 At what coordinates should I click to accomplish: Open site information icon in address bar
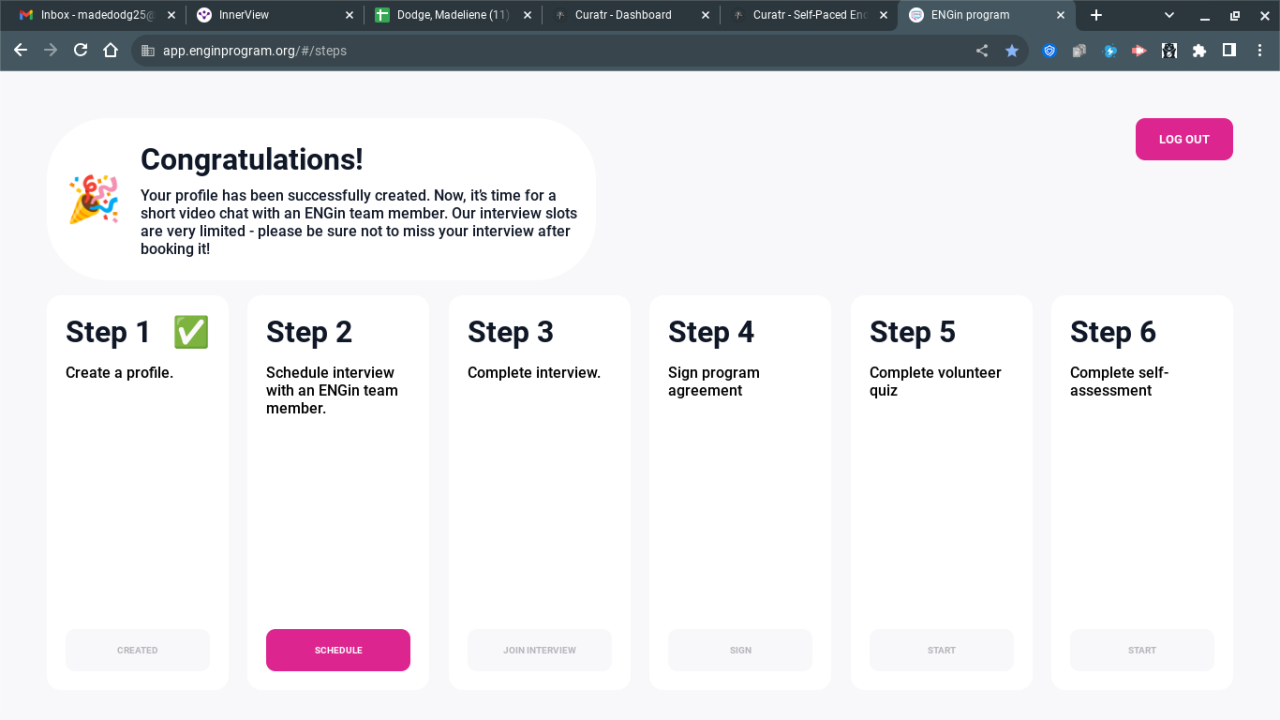pyautogui.click(x=147, y=50)
